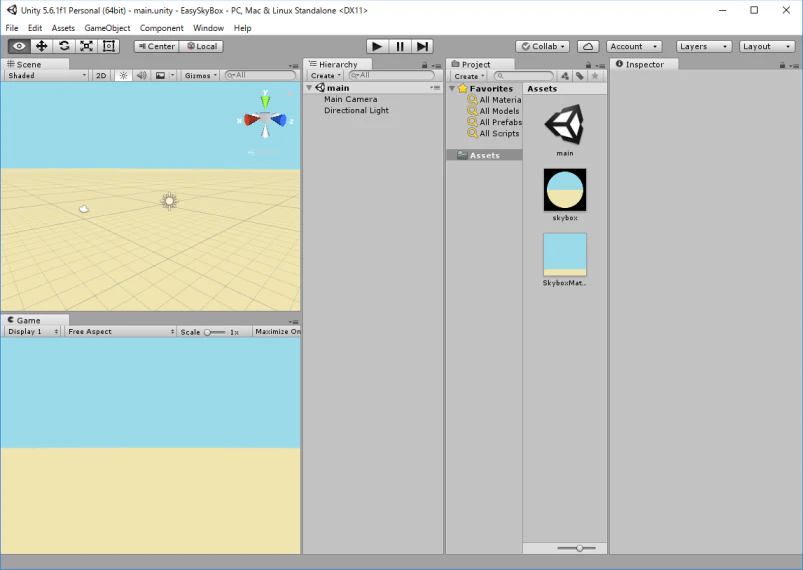Viewport: 803px width, 570px height.
Task: Select Main Camera in Hierarchy
Action: coord(350,99)
